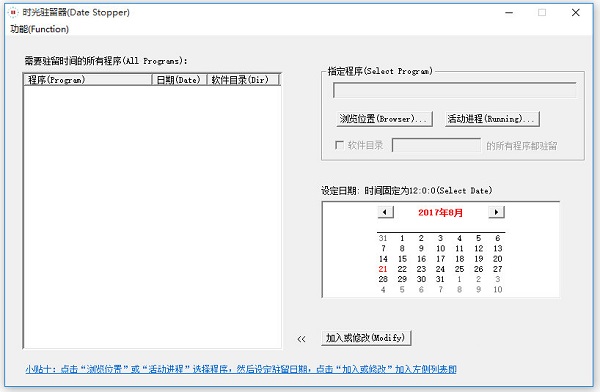Select August 14 in the calendar

[383, 259]
